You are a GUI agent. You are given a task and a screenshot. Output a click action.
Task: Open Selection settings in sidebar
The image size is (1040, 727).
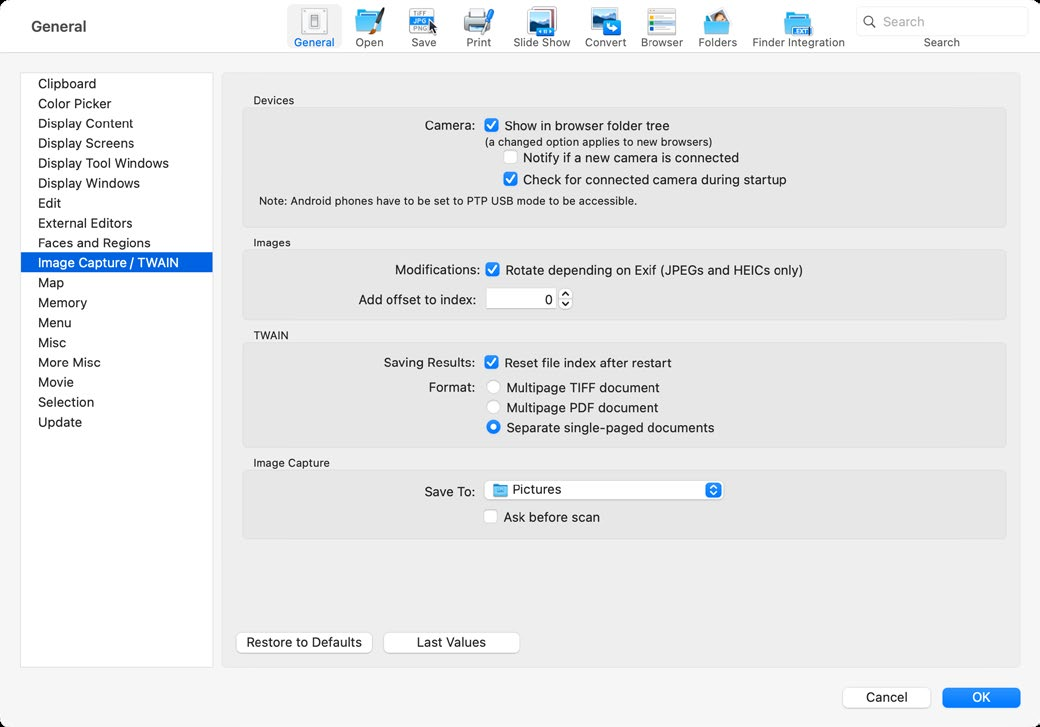pyautogui.click(x=117, y=402)
